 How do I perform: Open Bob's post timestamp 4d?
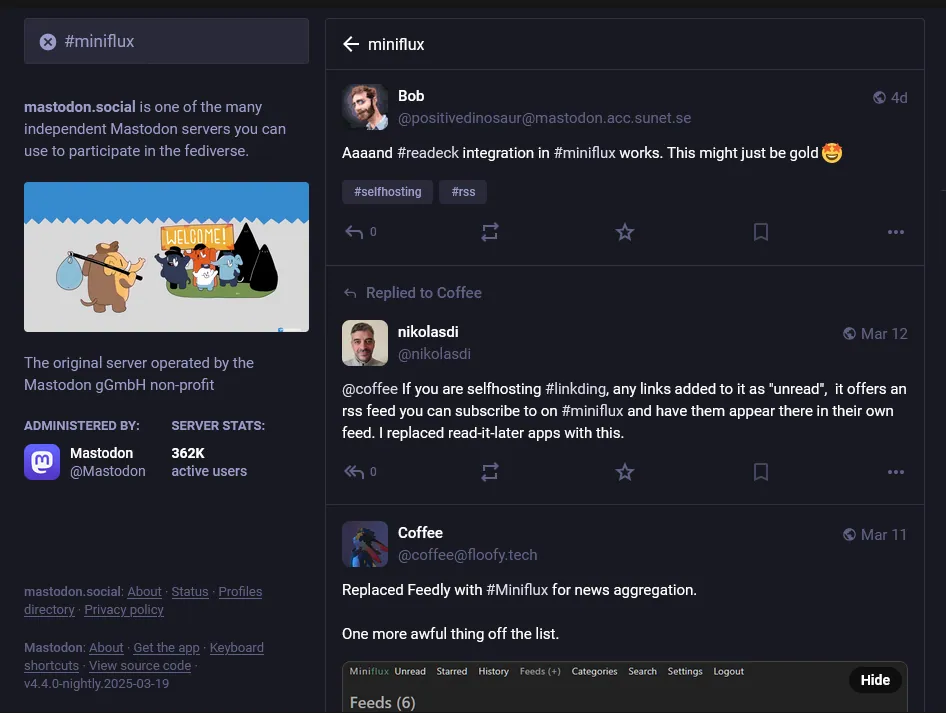899,98
